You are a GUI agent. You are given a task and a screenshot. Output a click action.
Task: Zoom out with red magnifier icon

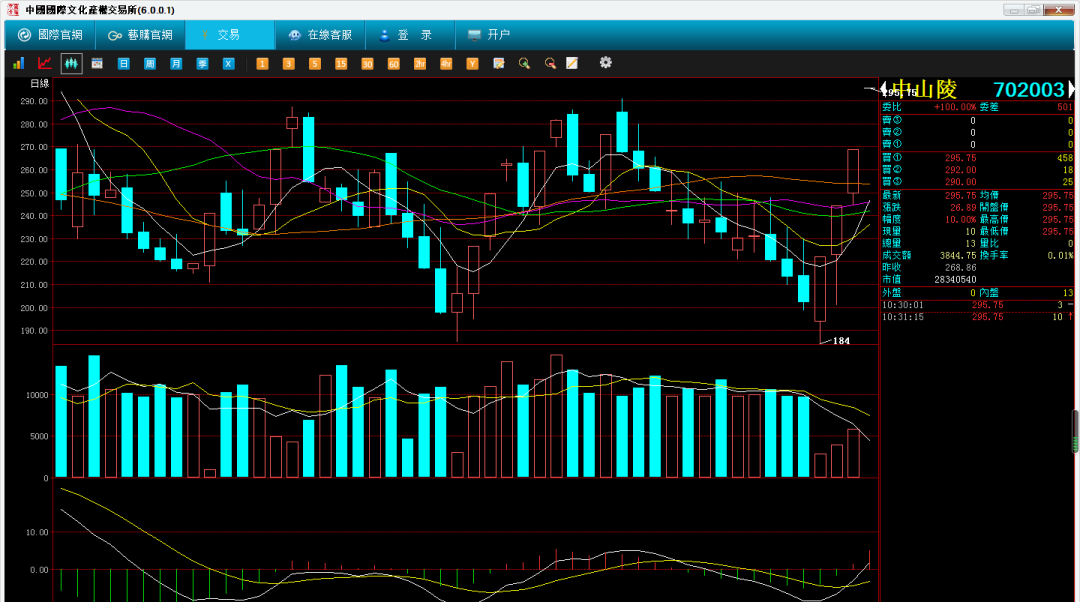click(550, 63)
